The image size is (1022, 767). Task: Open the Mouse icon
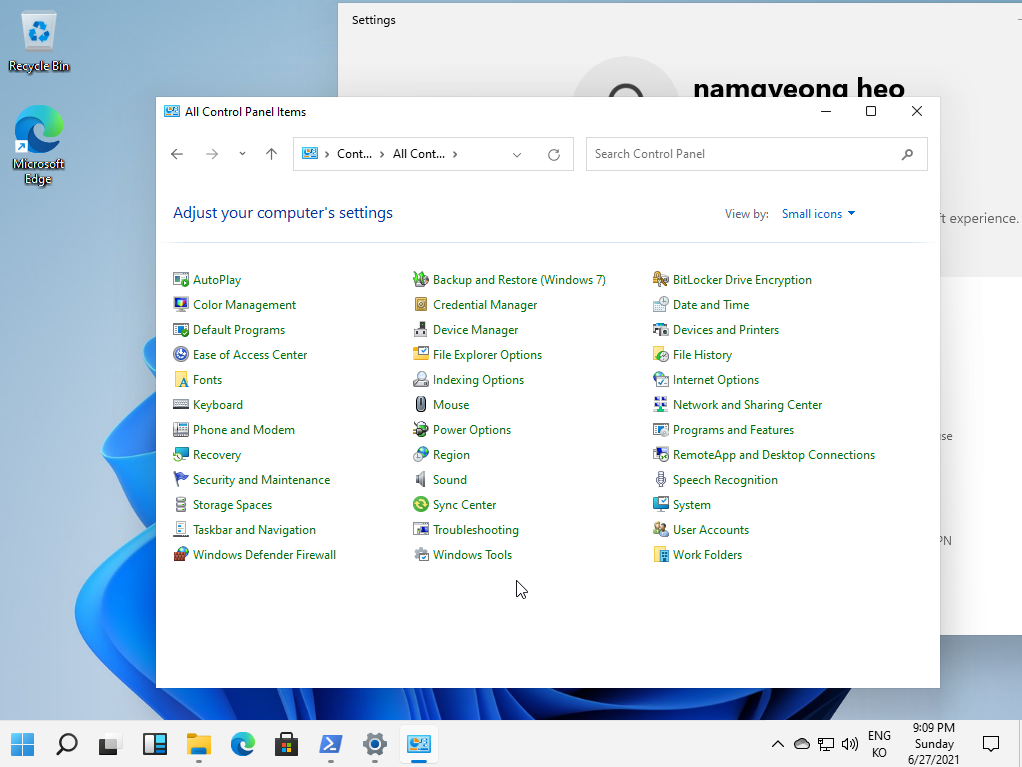[x=421, y=405]
